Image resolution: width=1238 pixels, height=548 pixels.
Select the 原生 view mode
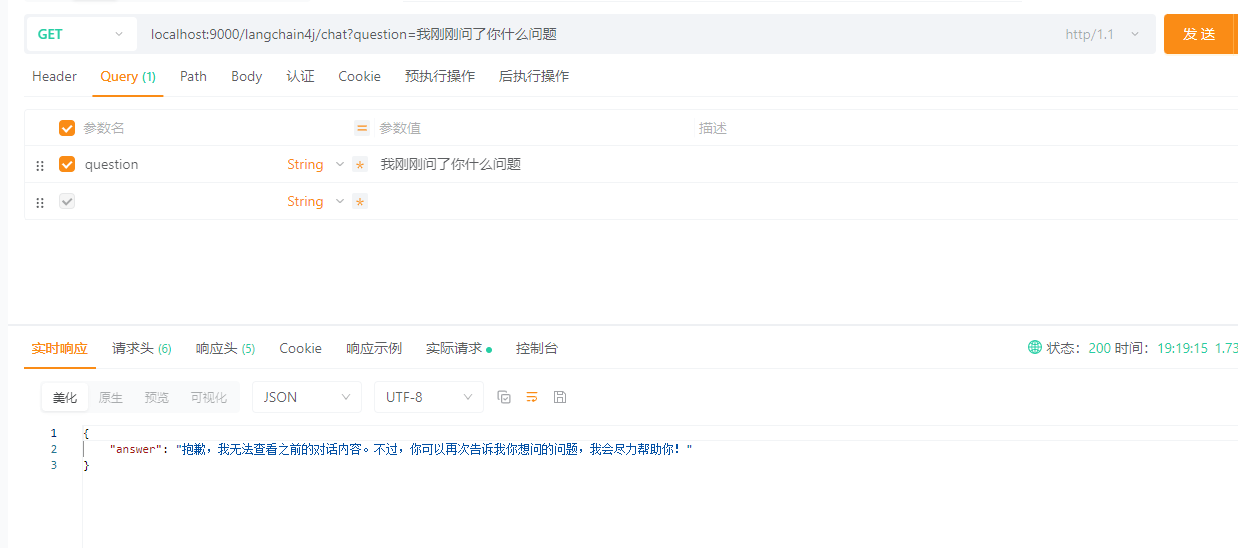click(111, 397)
